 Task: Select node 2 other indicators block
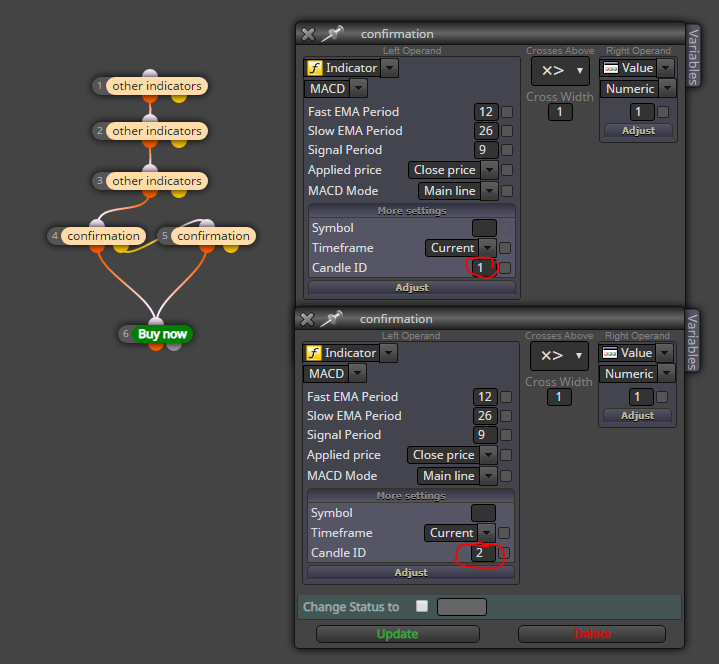click(x=157, y=131)
